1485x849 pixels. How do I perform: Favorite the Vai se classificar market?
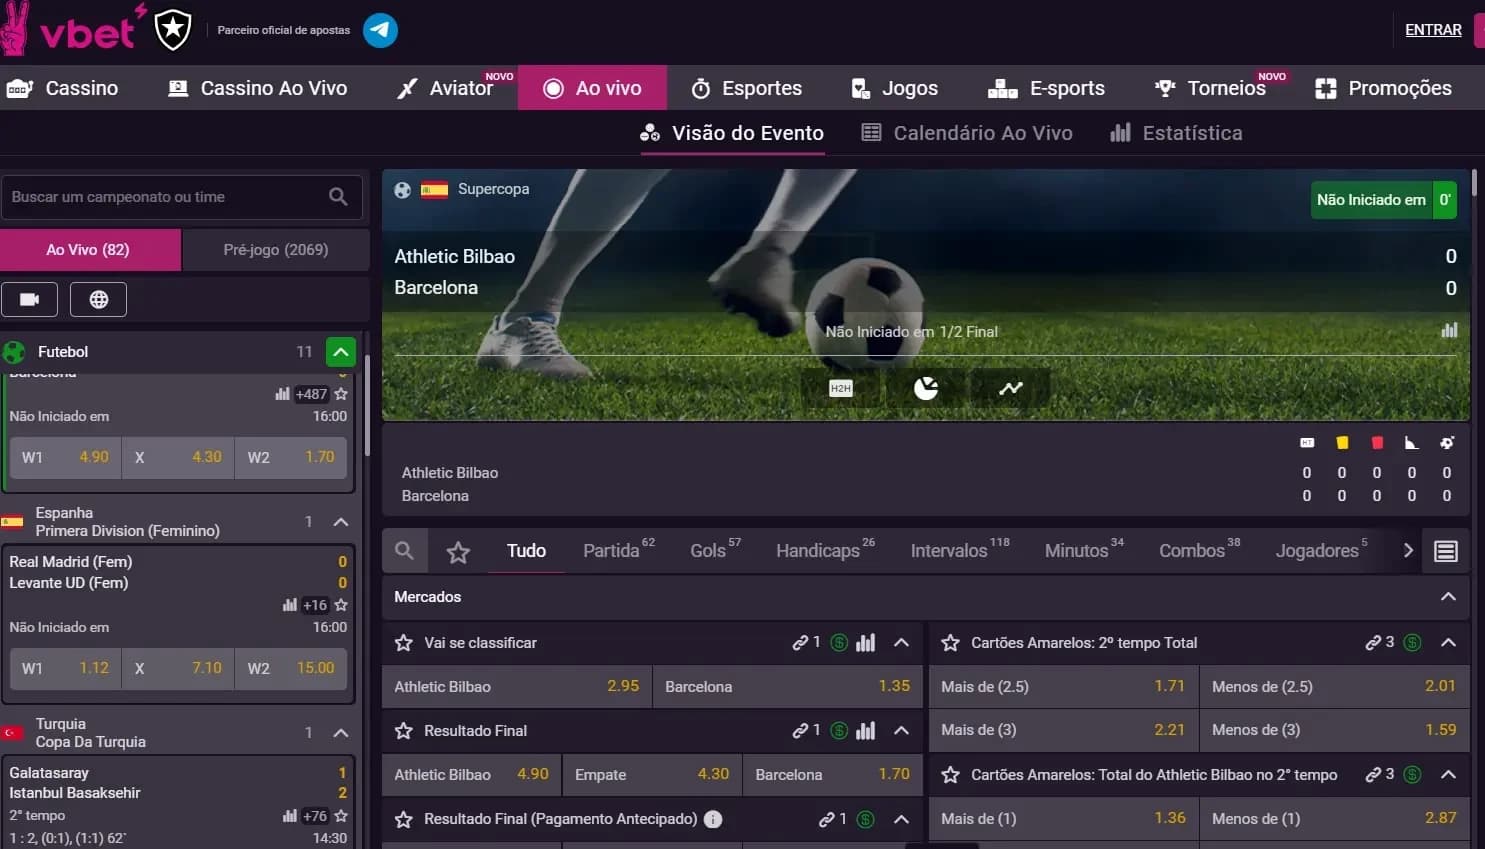pos(404,643)
